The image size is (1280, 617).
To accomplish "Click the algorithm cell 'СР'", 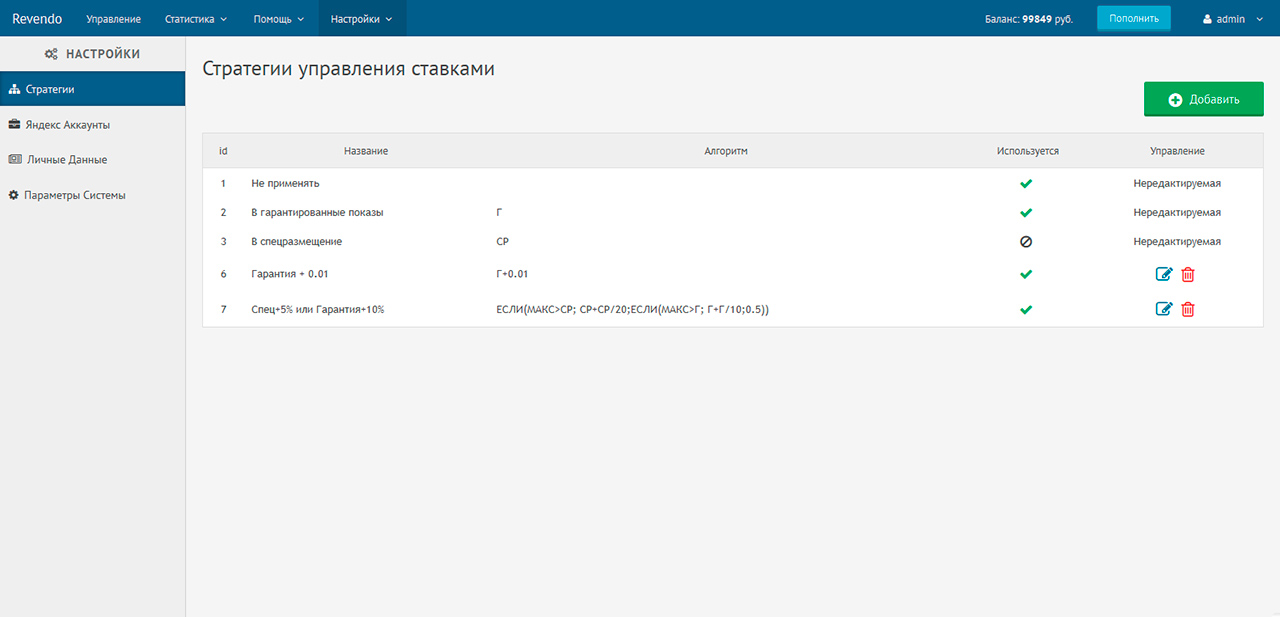I will coord(503,242).
